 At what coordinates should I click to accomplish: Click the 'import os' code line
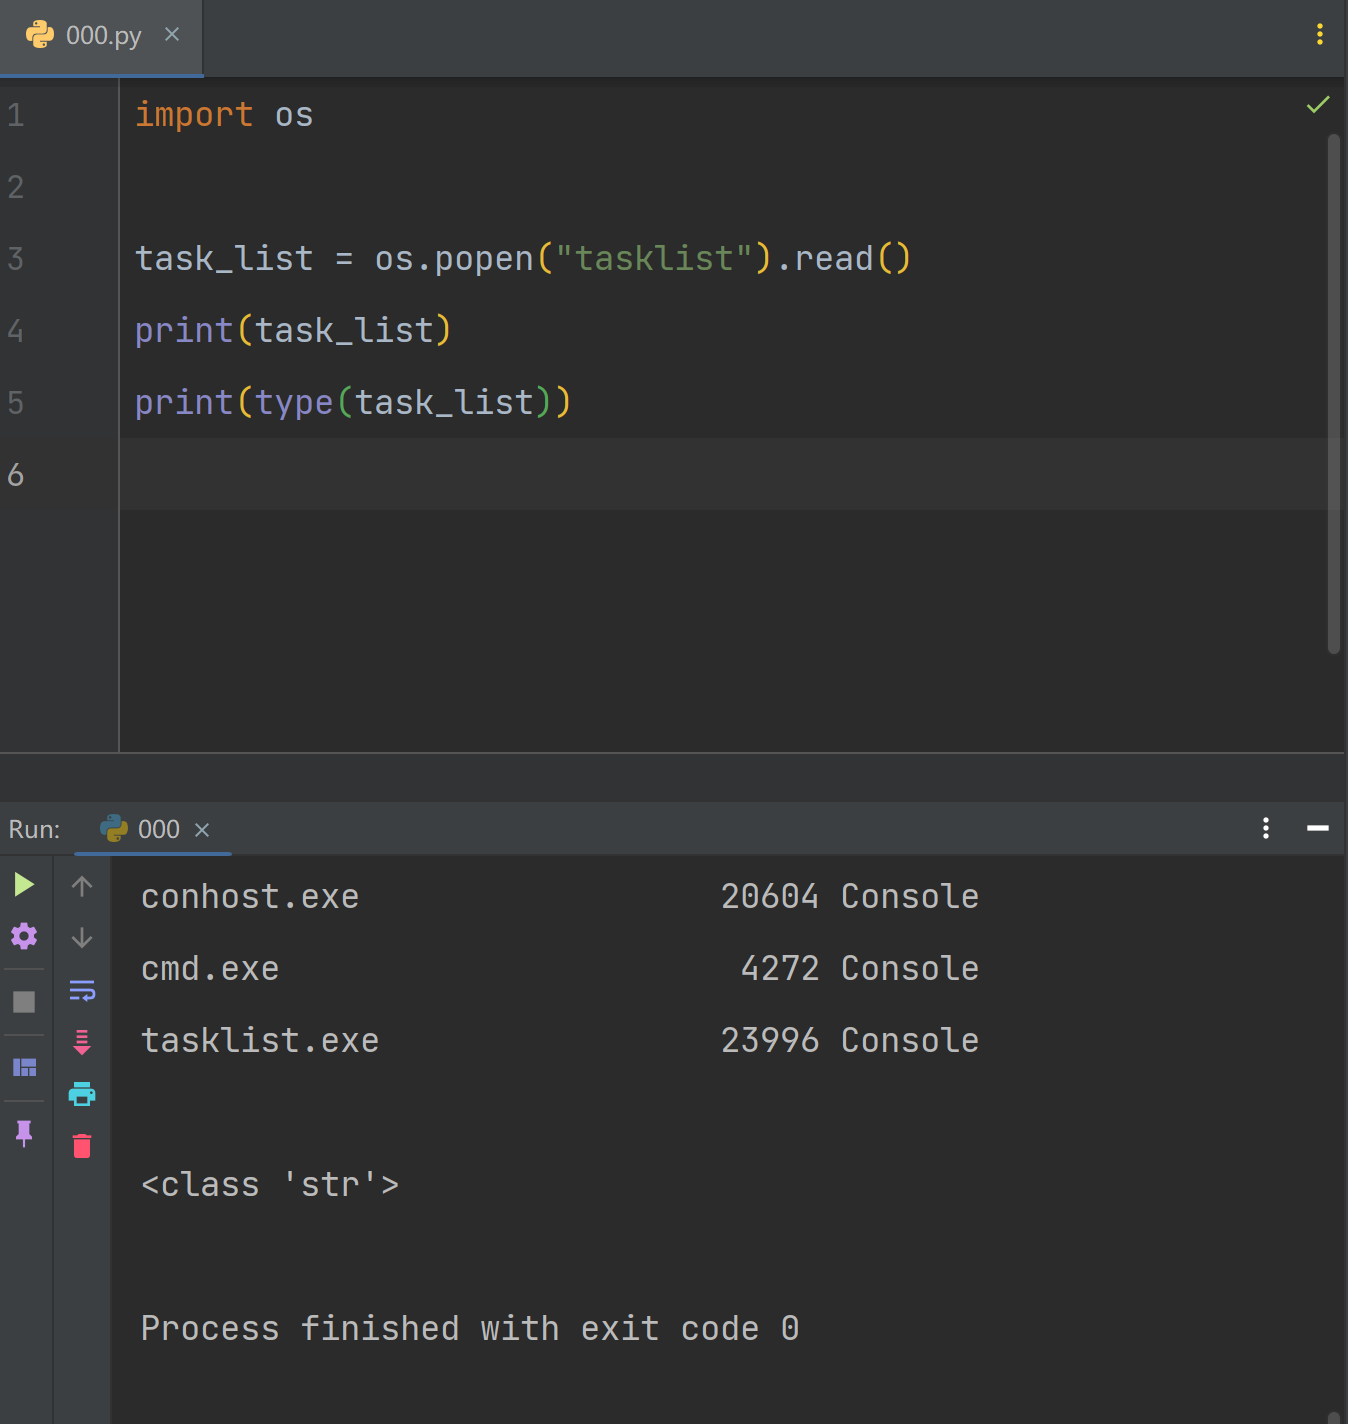point(224,115)
